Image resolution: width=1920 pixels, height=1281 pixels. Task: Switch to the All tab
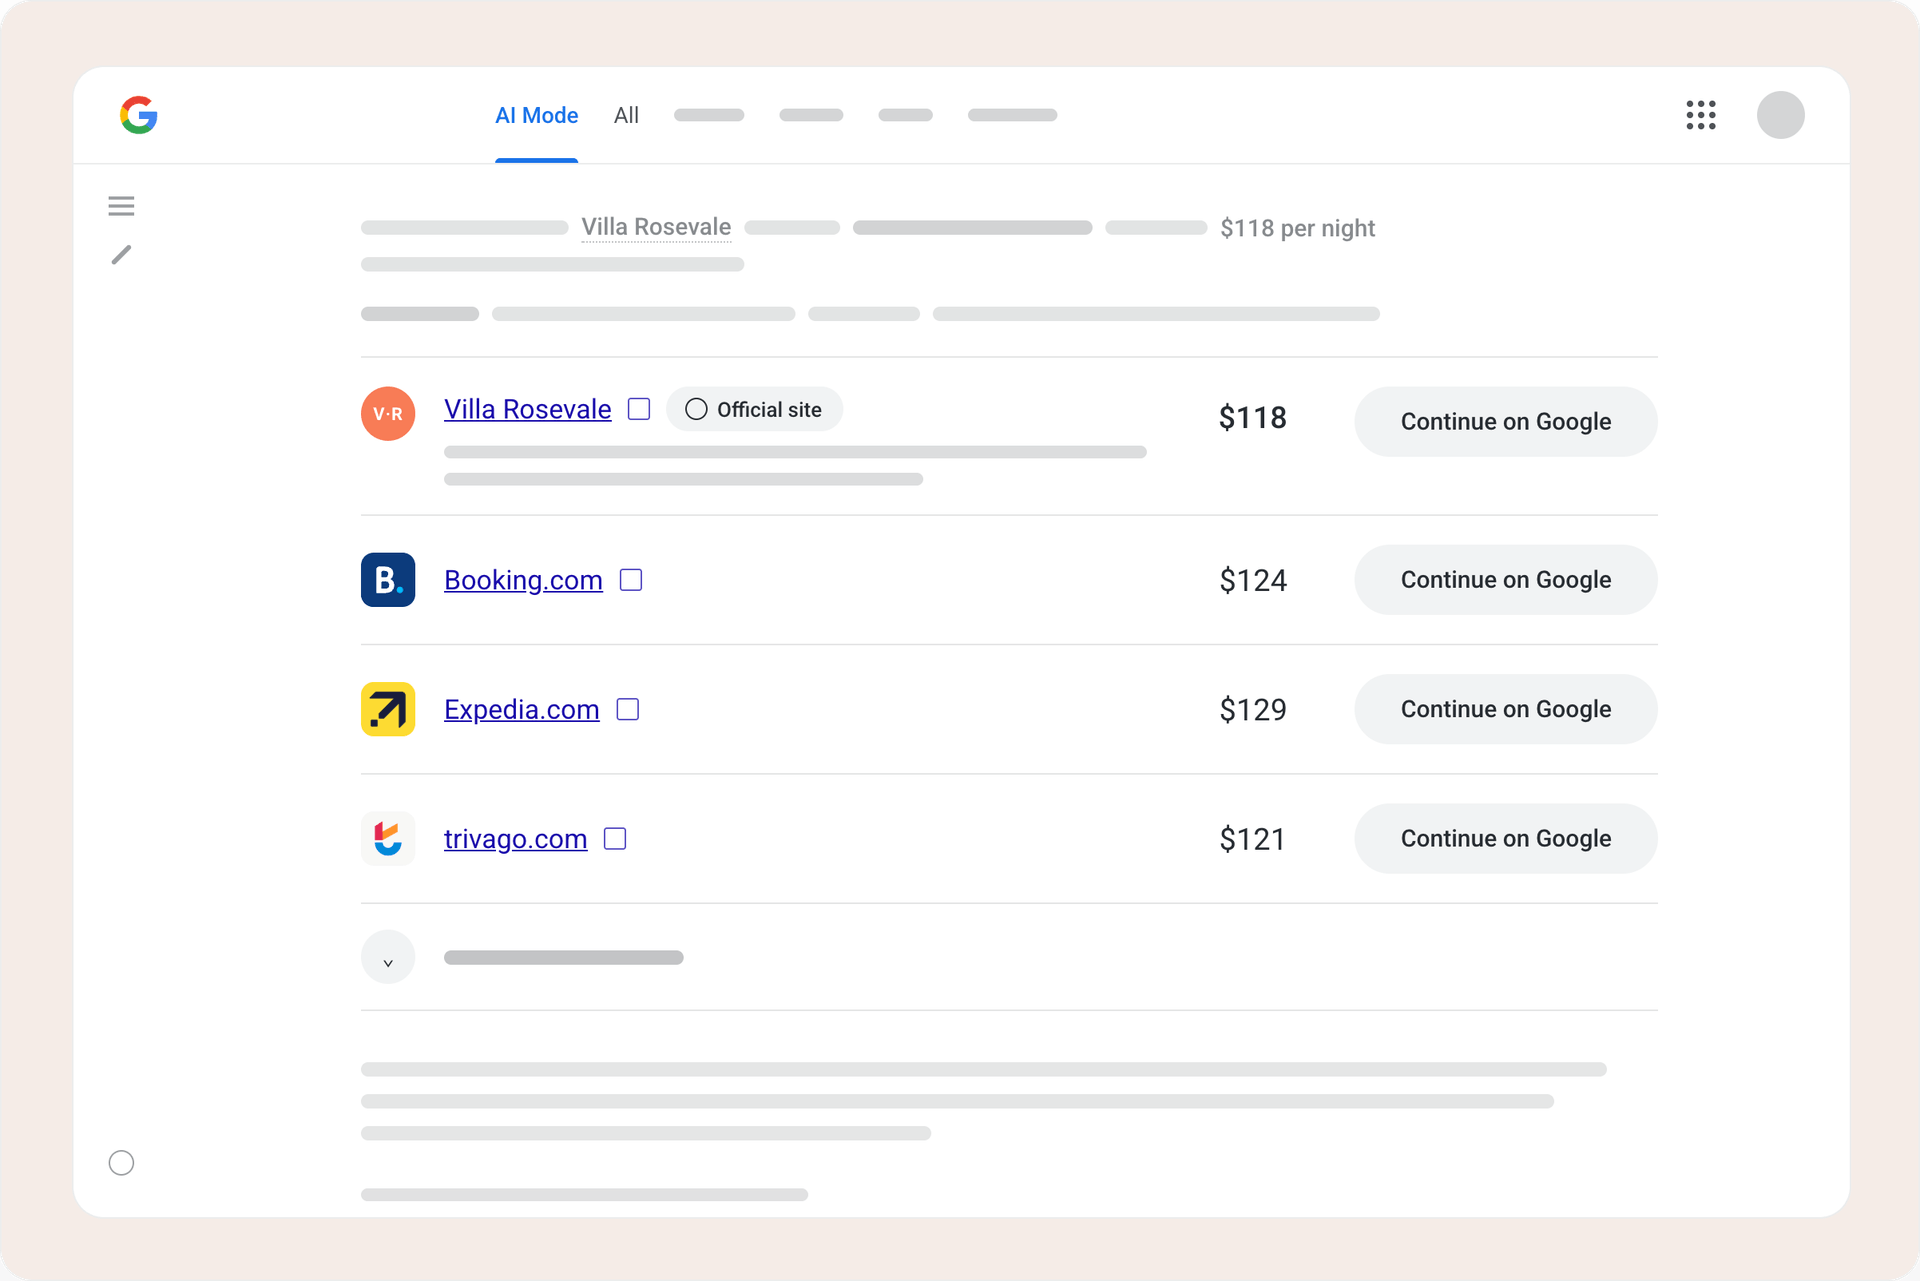click(626, 115)
